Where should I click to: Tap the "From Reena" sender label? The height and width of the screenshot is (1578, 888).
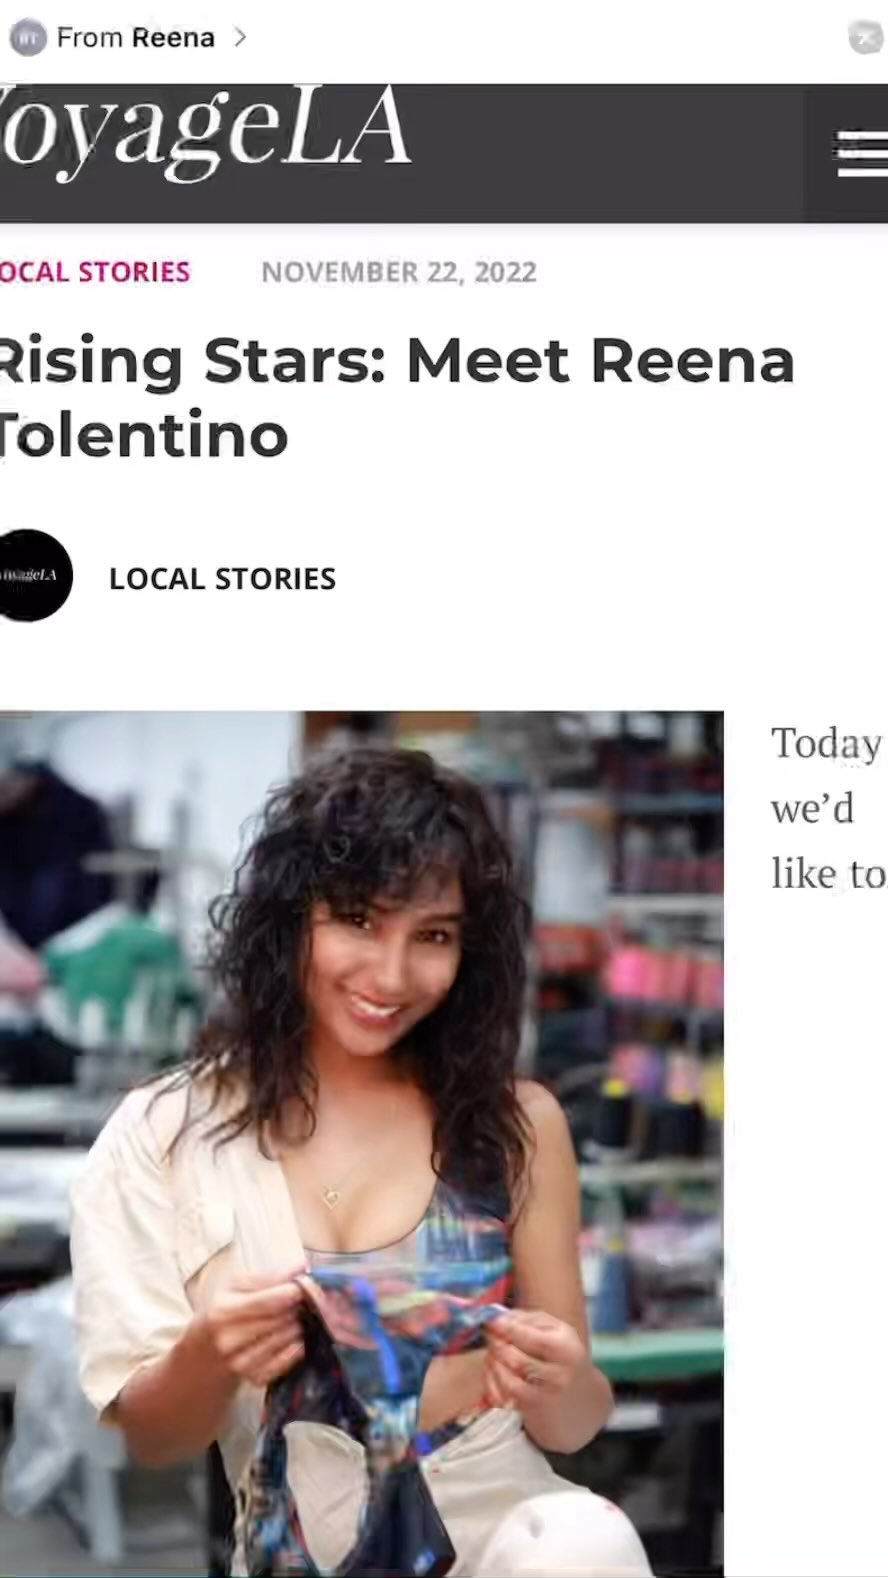tap(135, 38)
